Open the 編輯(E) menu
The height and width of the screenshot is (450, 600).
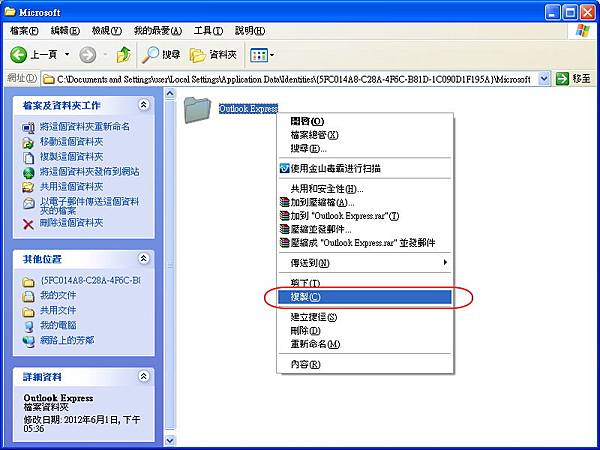[65, 31]
